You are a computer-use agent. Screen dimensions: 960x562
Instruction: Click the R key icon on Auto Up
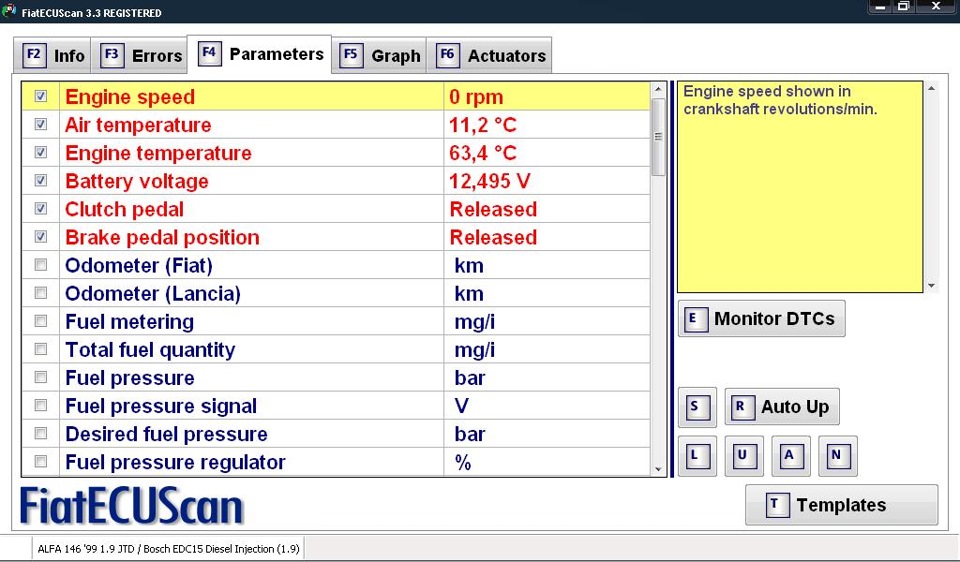tap(742, 407)
